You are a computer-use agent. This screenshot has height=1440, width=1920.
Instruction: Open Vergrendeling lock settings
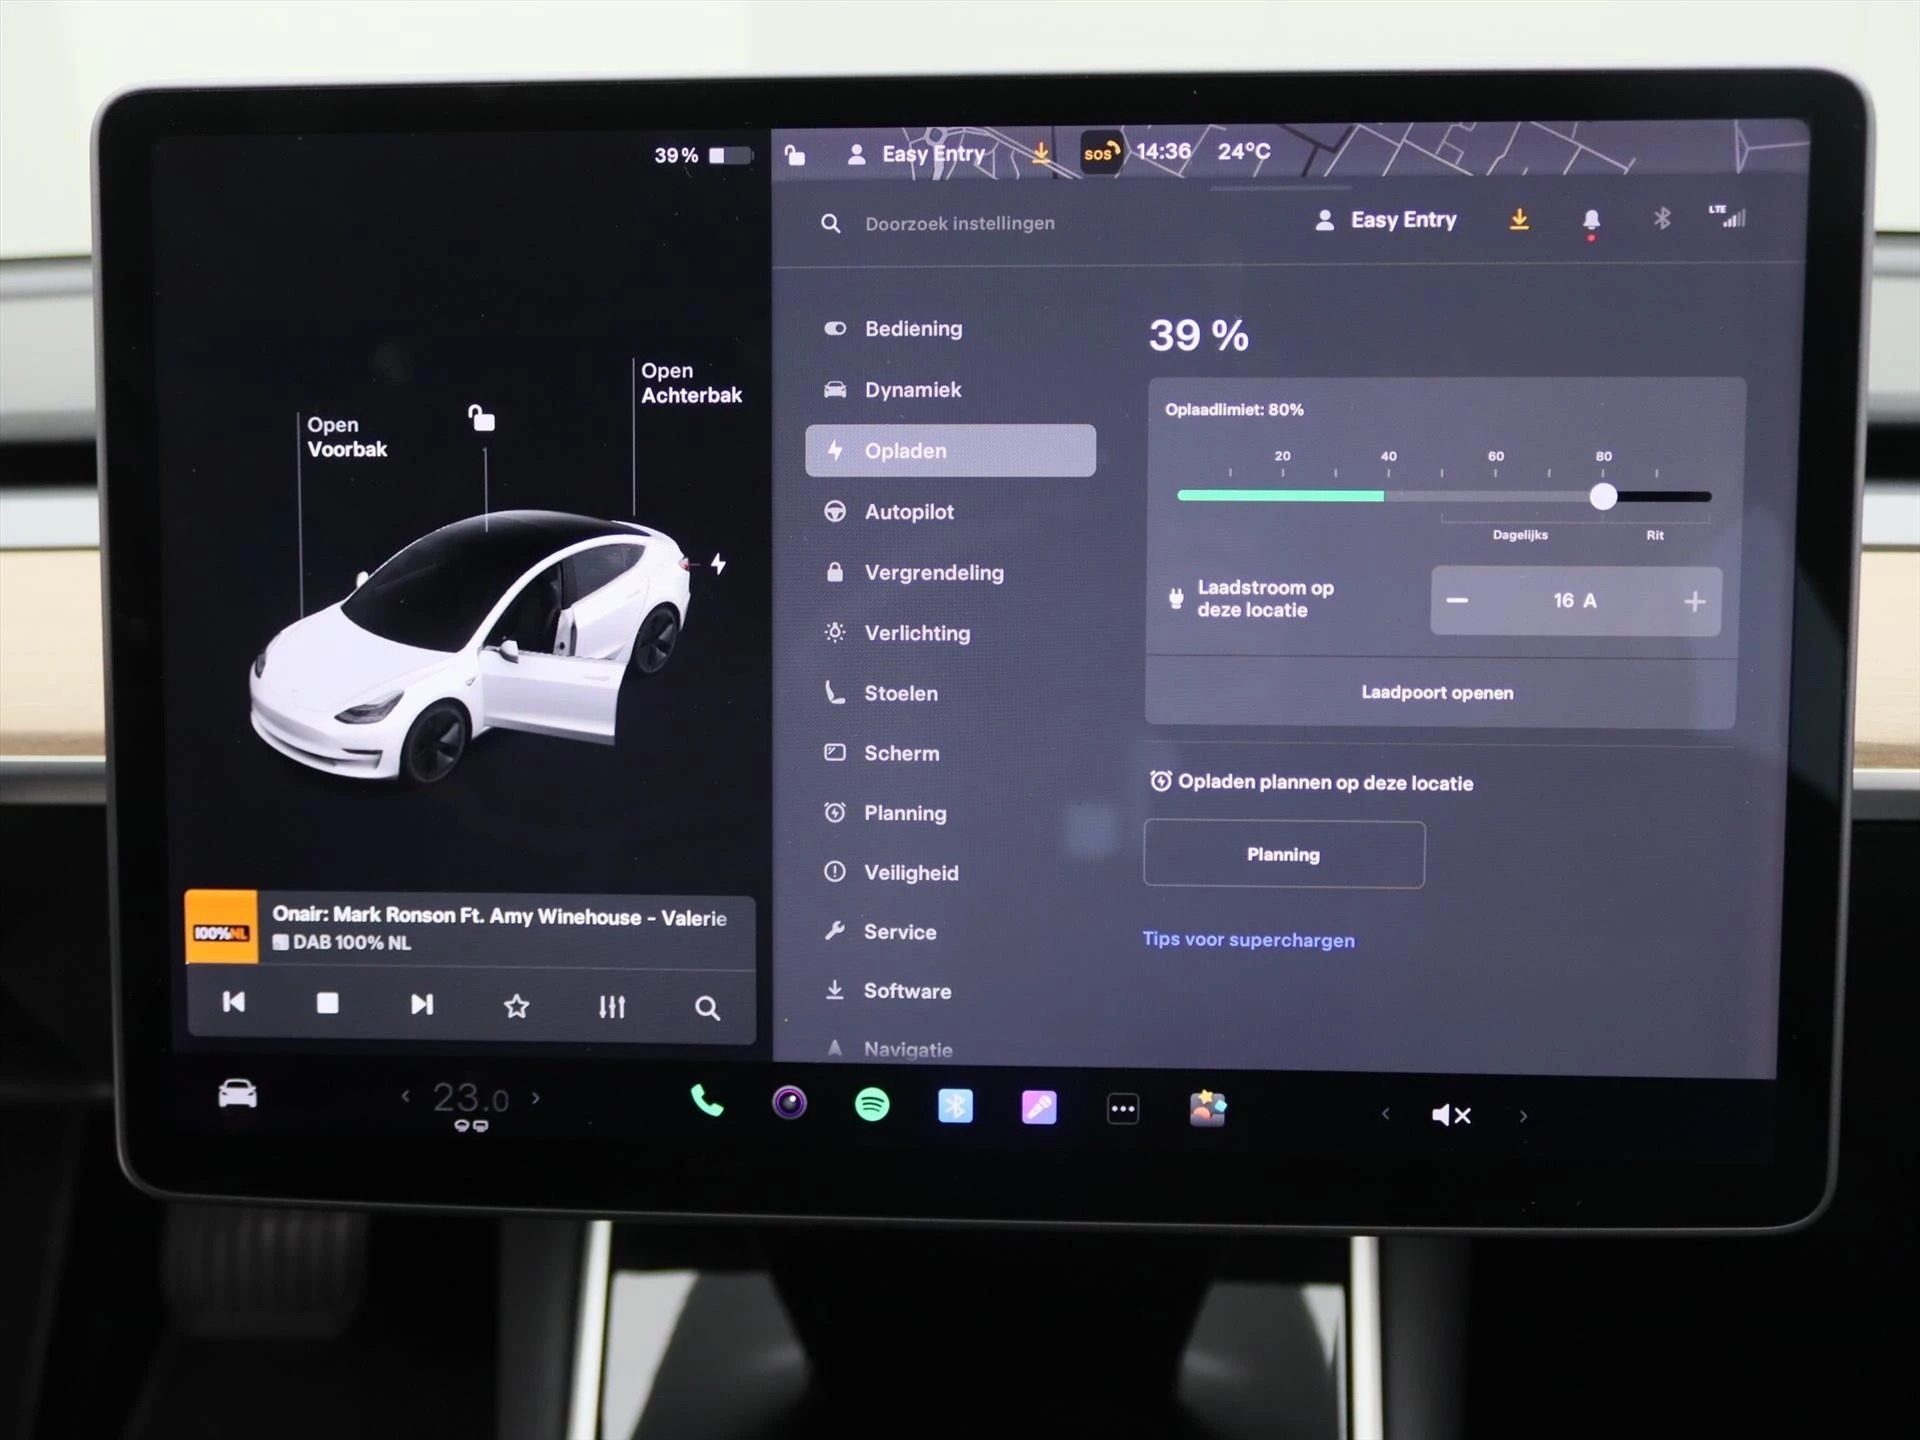tap(933, 572)
